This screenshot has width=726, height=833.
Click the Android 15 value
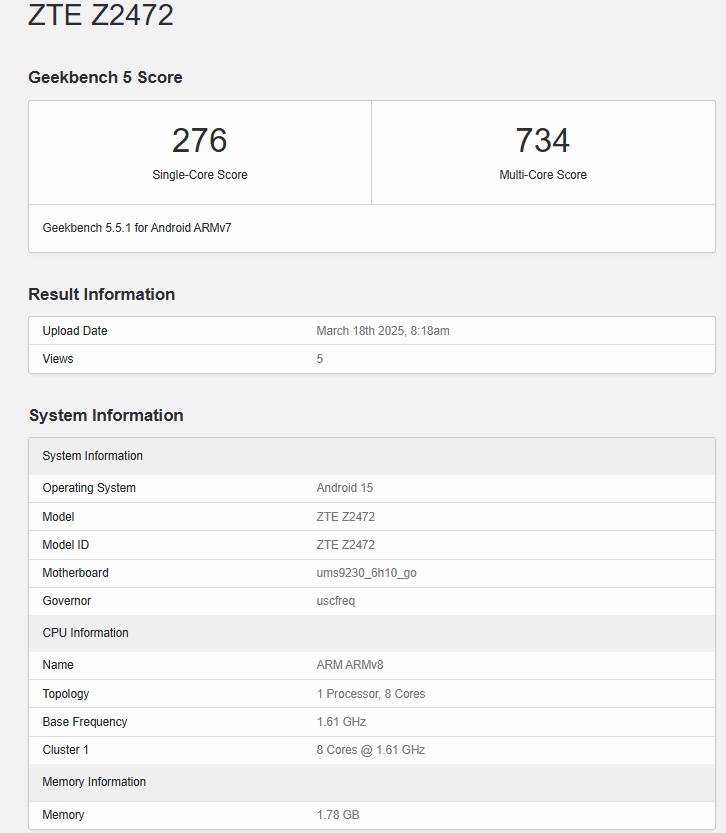coord(345,488)
